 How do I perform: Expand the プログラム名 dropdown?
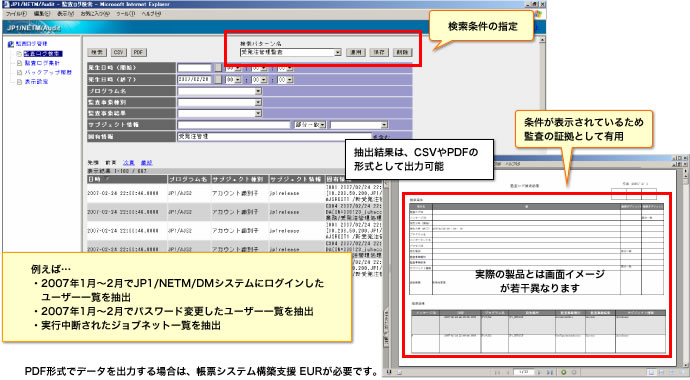(x=258, y=91)
